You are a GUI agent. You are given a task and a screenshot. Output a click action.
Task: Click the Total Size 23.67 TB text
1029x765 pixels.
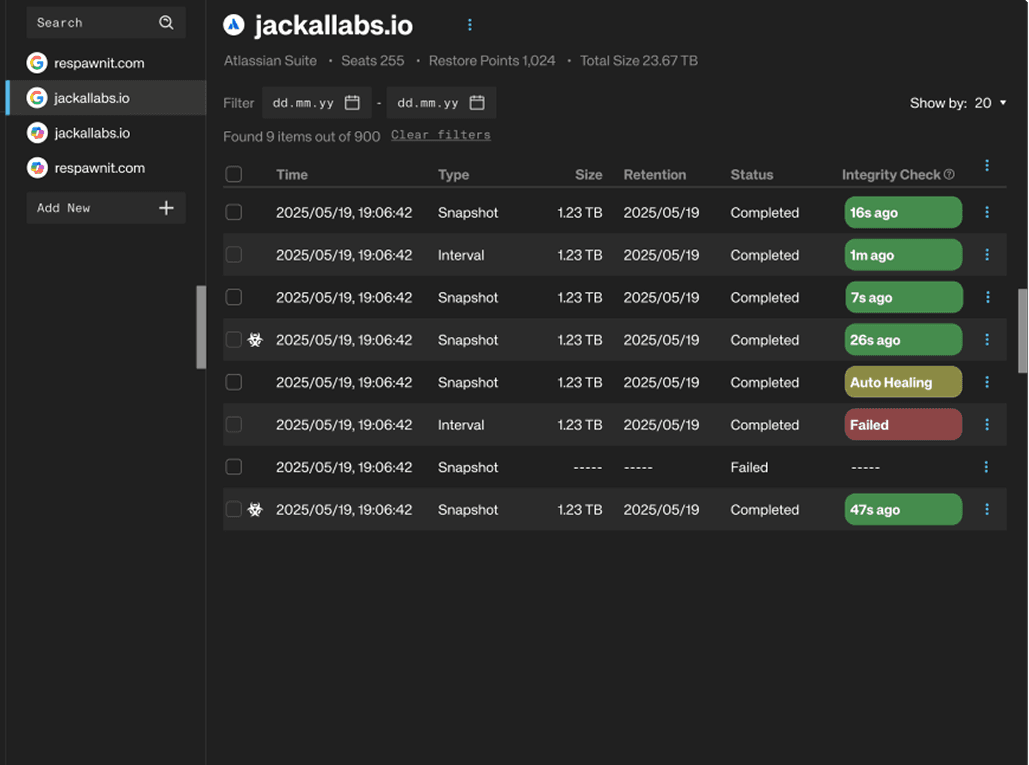coord(639,61)
